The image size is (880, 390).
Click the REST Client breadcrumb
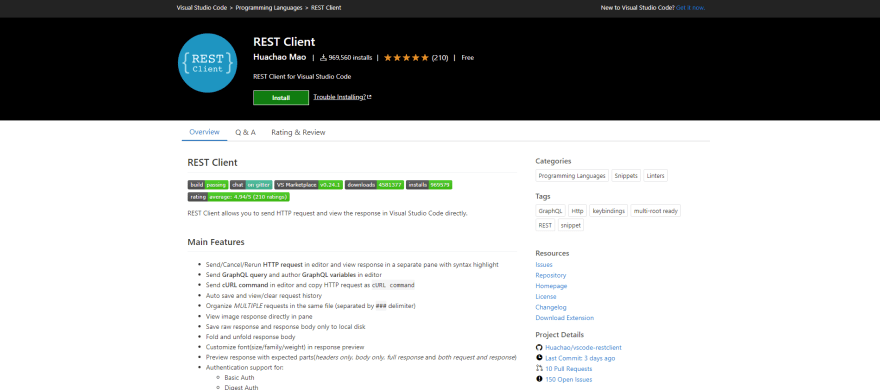pos(326,8)
